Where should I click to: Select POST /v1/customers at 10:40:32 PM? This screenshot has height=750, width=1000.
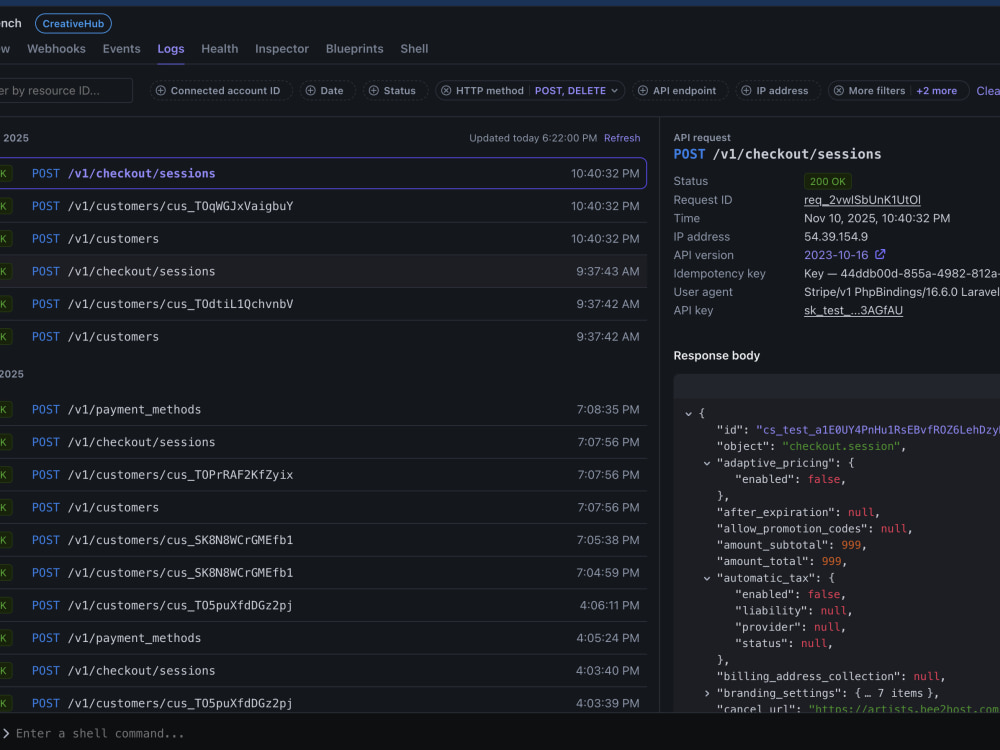322,239
